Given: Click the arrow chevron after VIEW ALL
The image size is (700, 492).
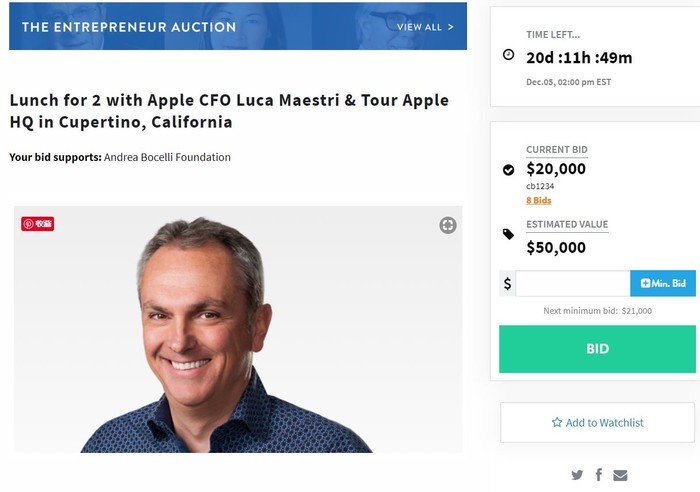Looking at the screenshot, I should [450, 27].
